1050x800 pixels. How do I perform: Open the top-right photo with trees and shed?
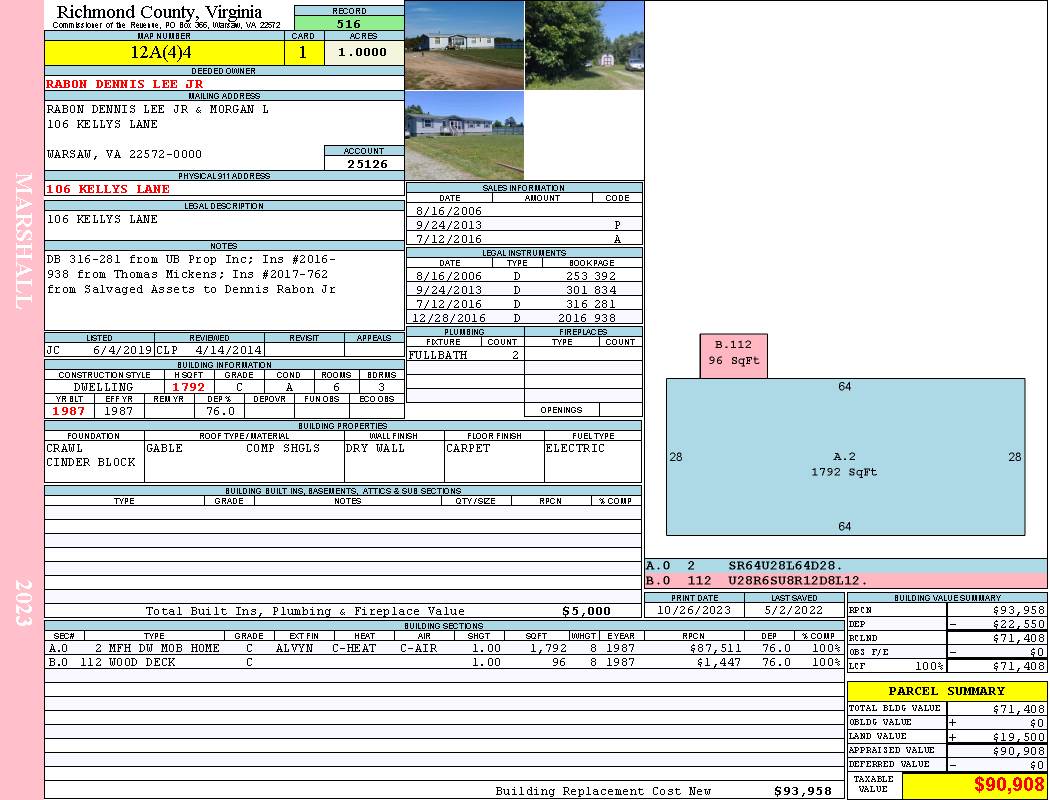583,45
